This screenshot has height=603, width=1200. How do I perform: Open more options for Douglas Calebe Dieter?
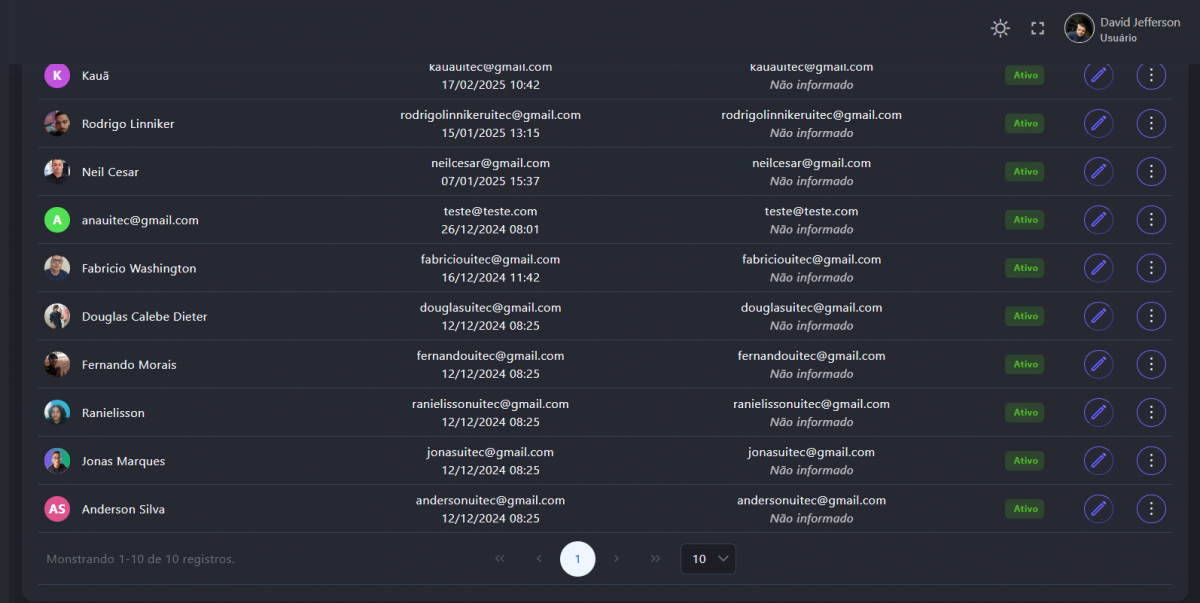1151,316
